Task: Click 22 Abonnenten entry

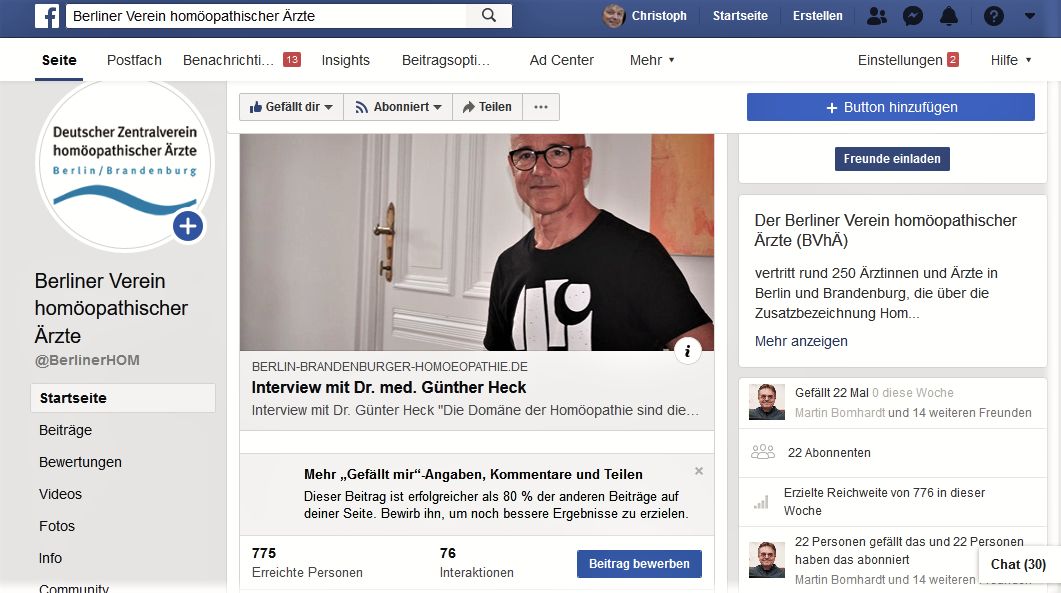Action: [x=829, y=453]
